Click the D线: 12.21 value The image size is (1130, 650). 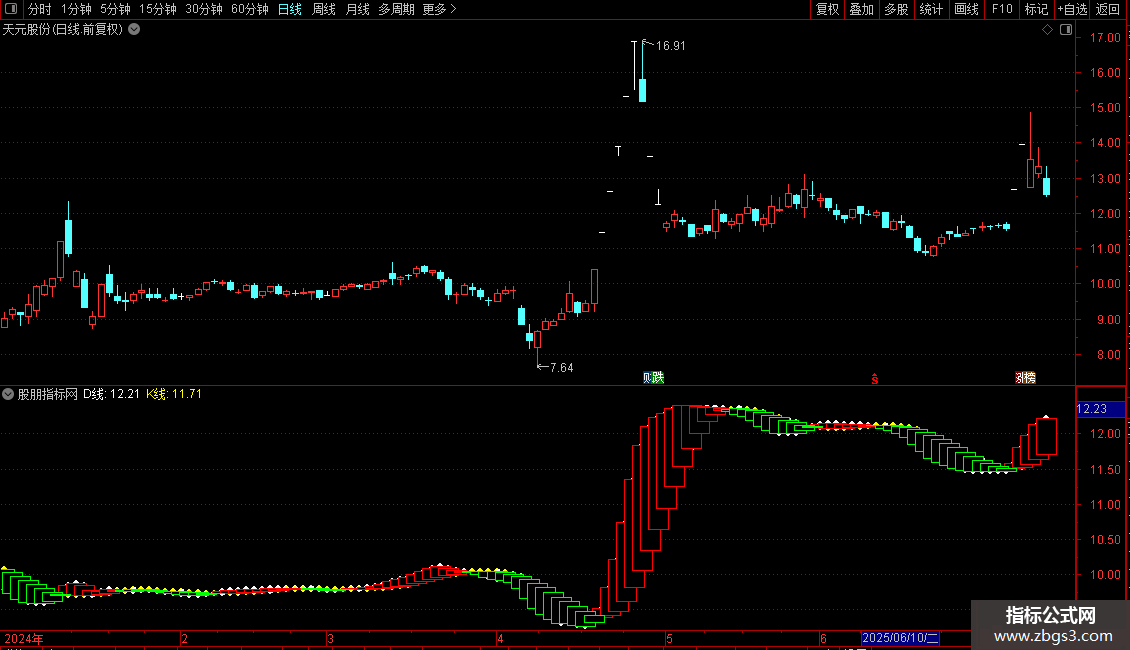click(x=111, y=394)
